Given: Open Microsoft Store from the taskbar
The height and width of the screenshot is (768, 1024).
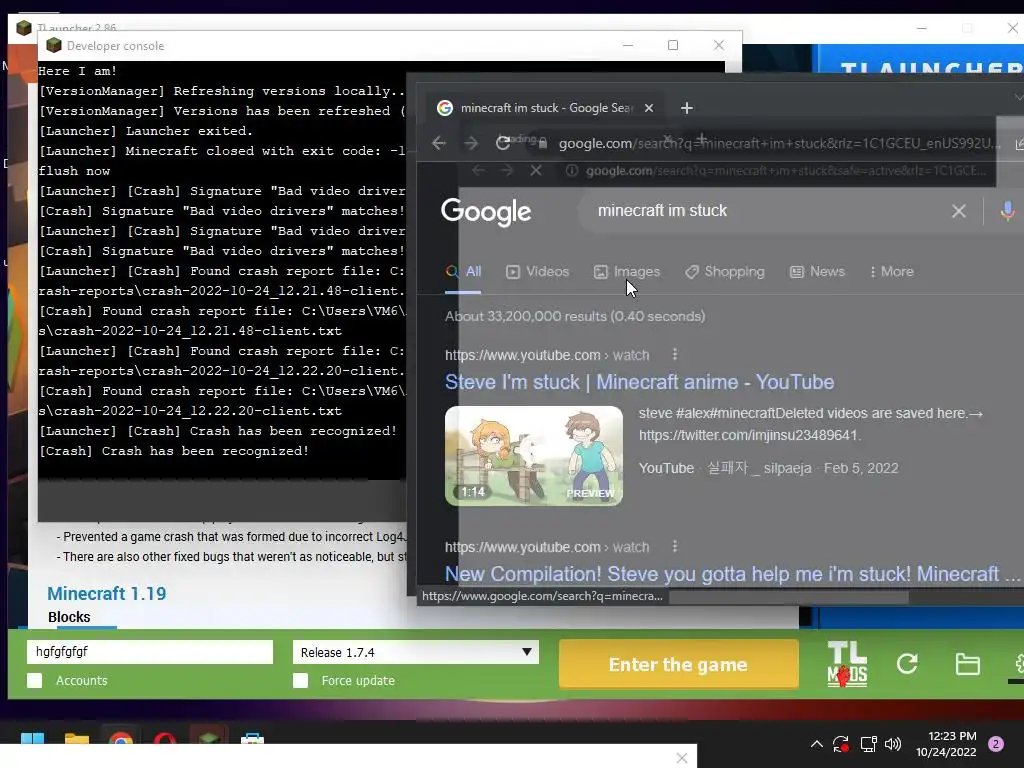Looking at the screenshot, I should (x=252, y=738).
